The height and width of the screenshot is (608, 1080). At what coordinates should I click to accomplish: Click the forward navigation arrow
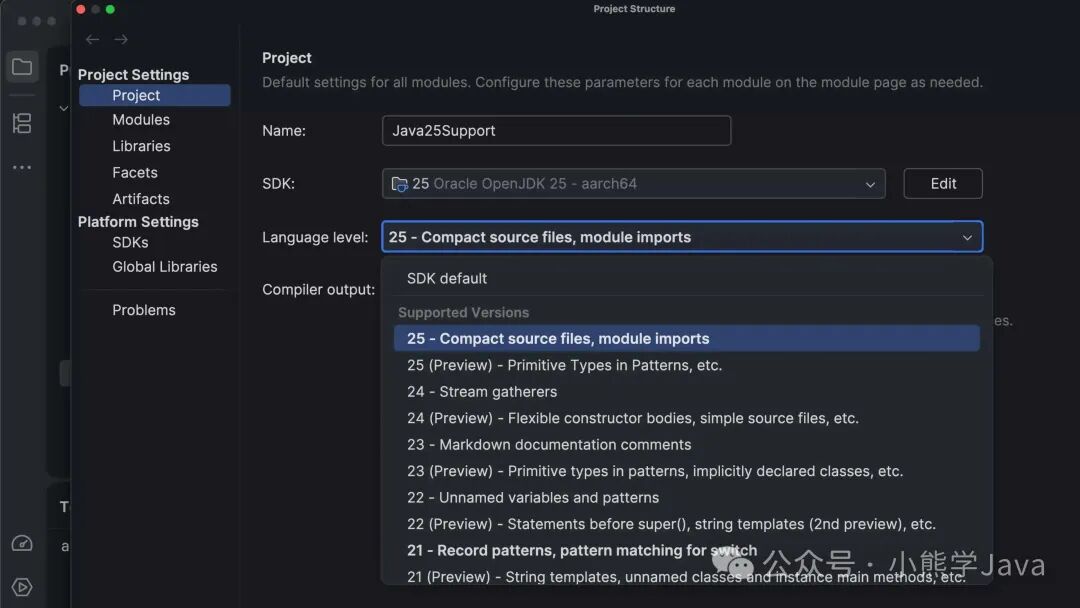[x=121, y=39]
